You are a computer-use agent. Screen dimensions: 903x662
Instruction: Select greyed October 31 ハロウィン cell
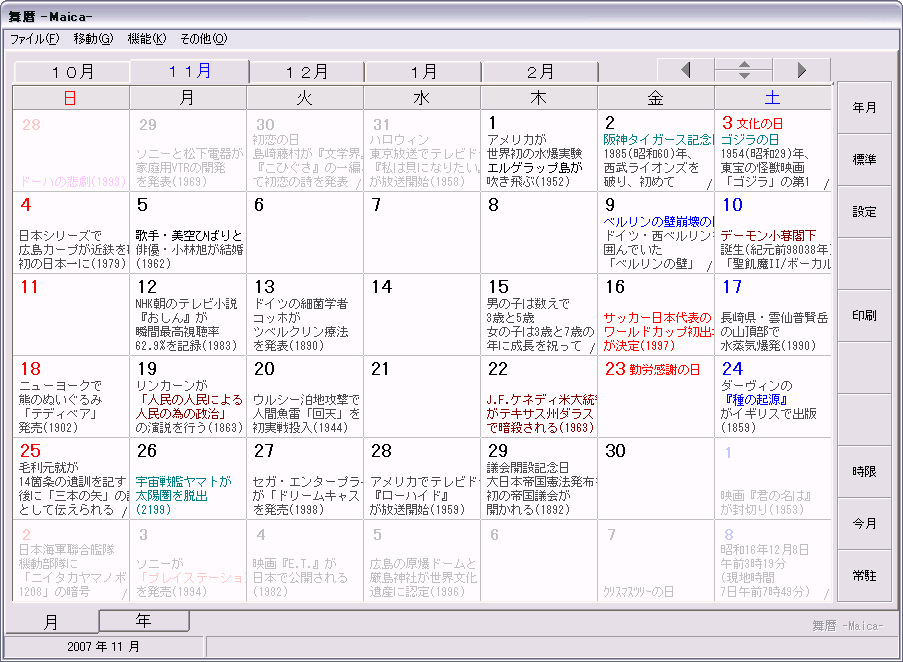tap(422, 151)
